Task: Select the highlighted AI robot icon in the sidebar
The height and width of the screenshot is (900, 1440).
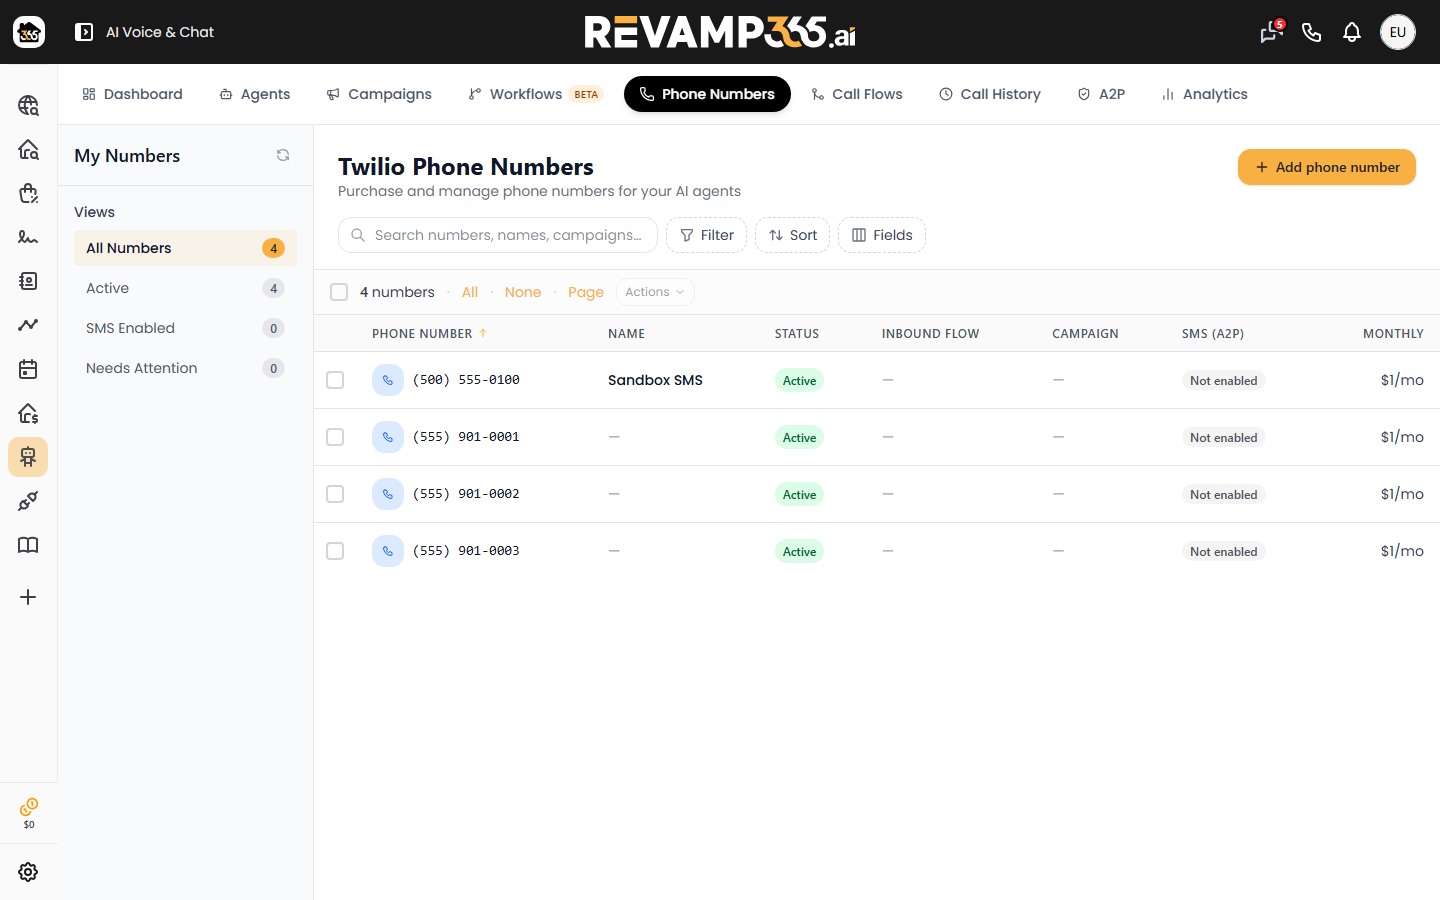Action: tap(28, 457)
